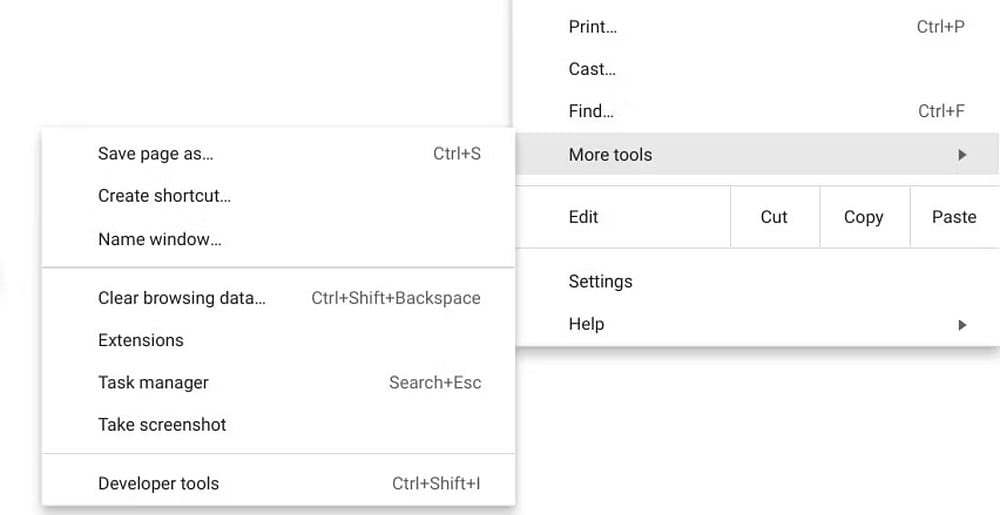
Task: Open the More tools submenu
Action: pos(756,154)
